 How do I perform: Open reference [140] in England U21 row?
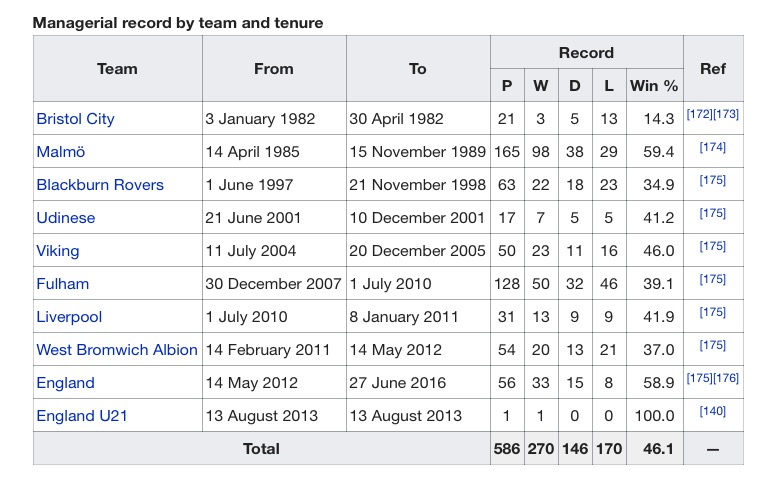point(713,412)
